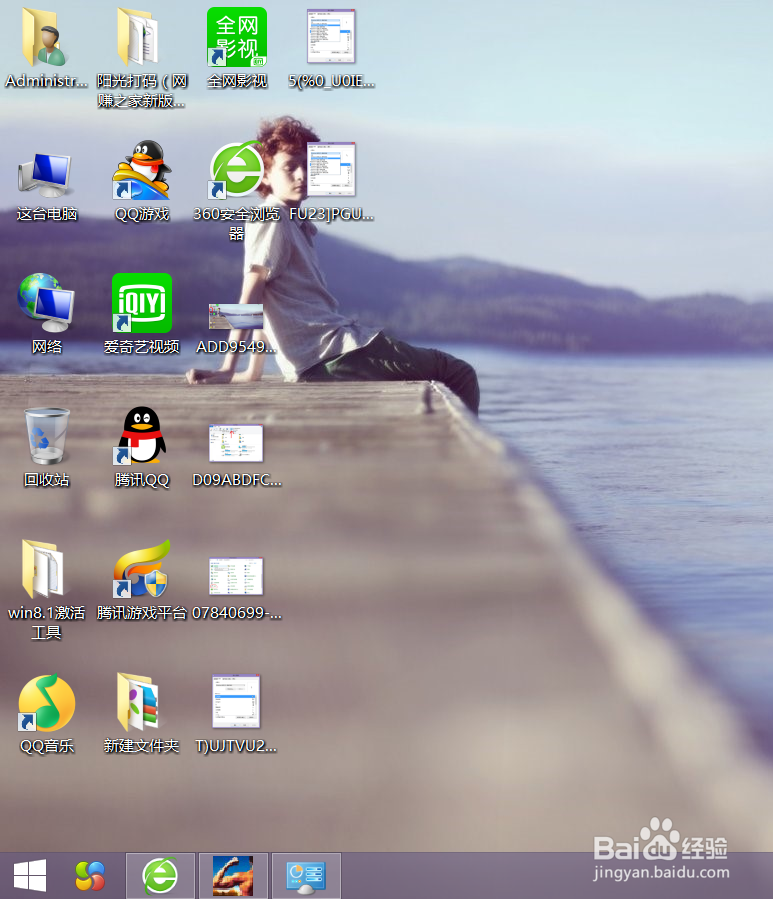Open the 阳光打码 folder icon
This screenshot has height=899, width=773.
[138, 37]
